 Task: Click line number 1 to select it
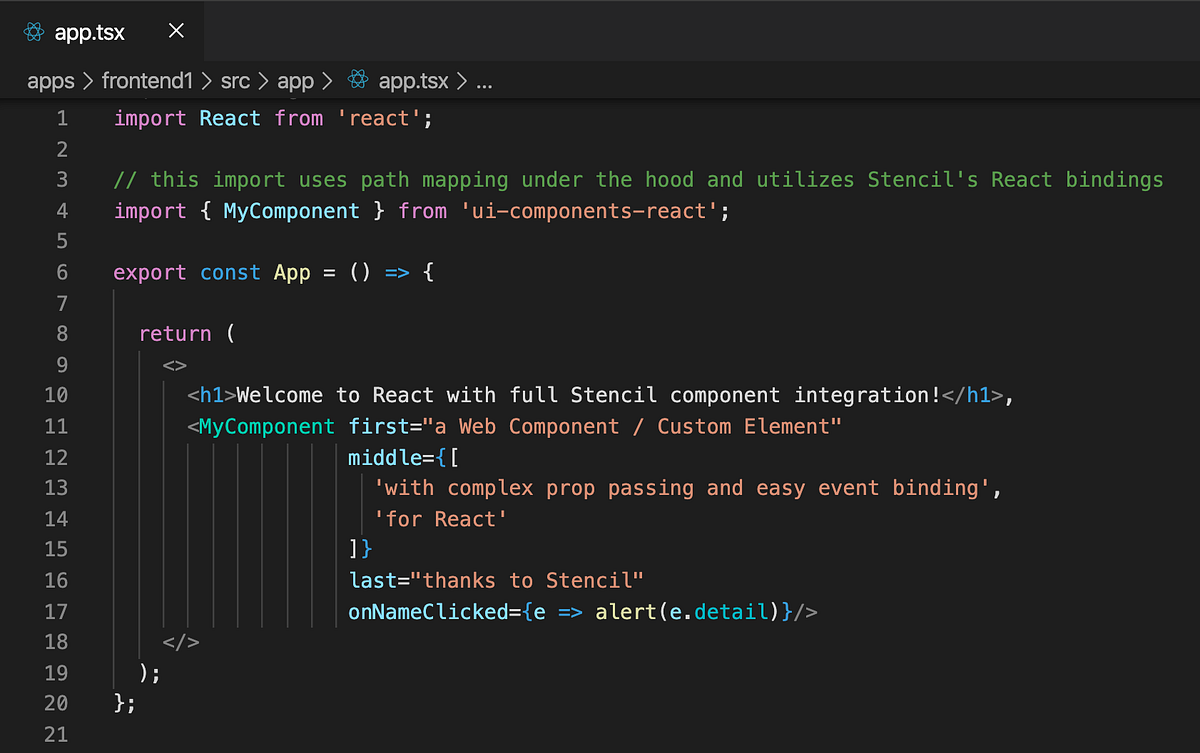[62, 118]
